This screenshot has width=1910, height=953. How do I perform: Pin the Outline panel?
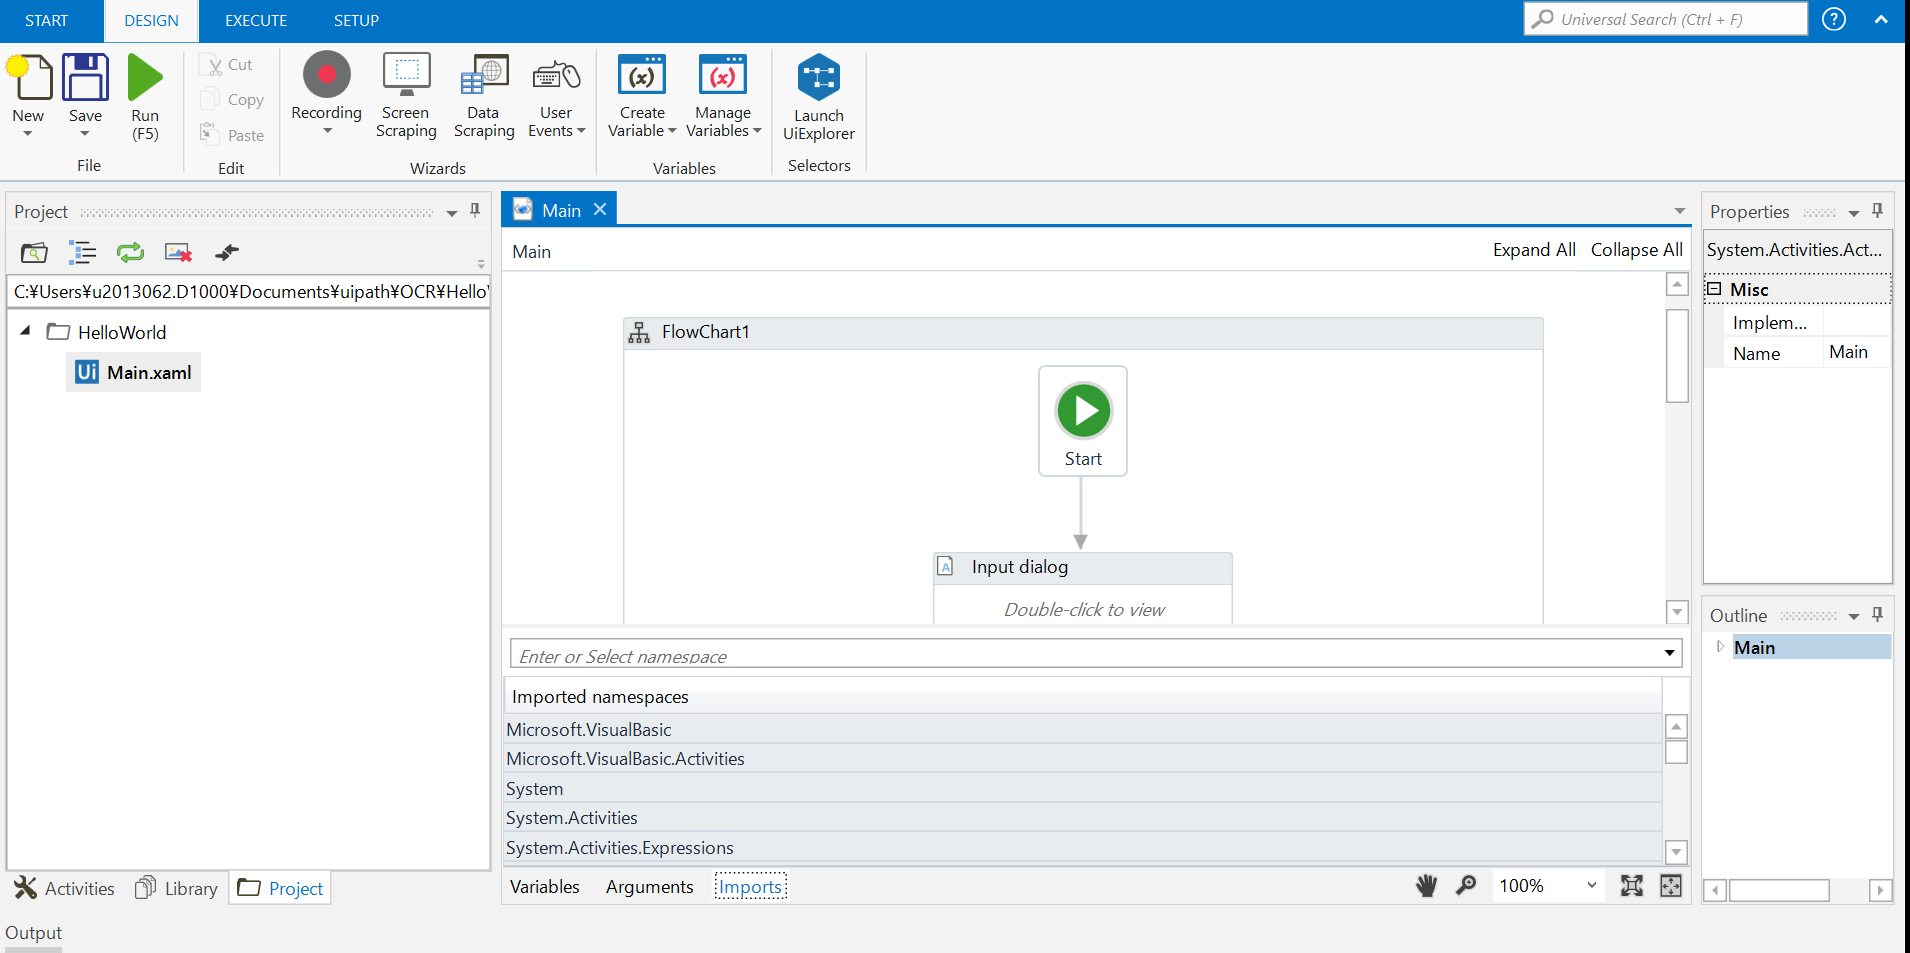pos(1877,615)
